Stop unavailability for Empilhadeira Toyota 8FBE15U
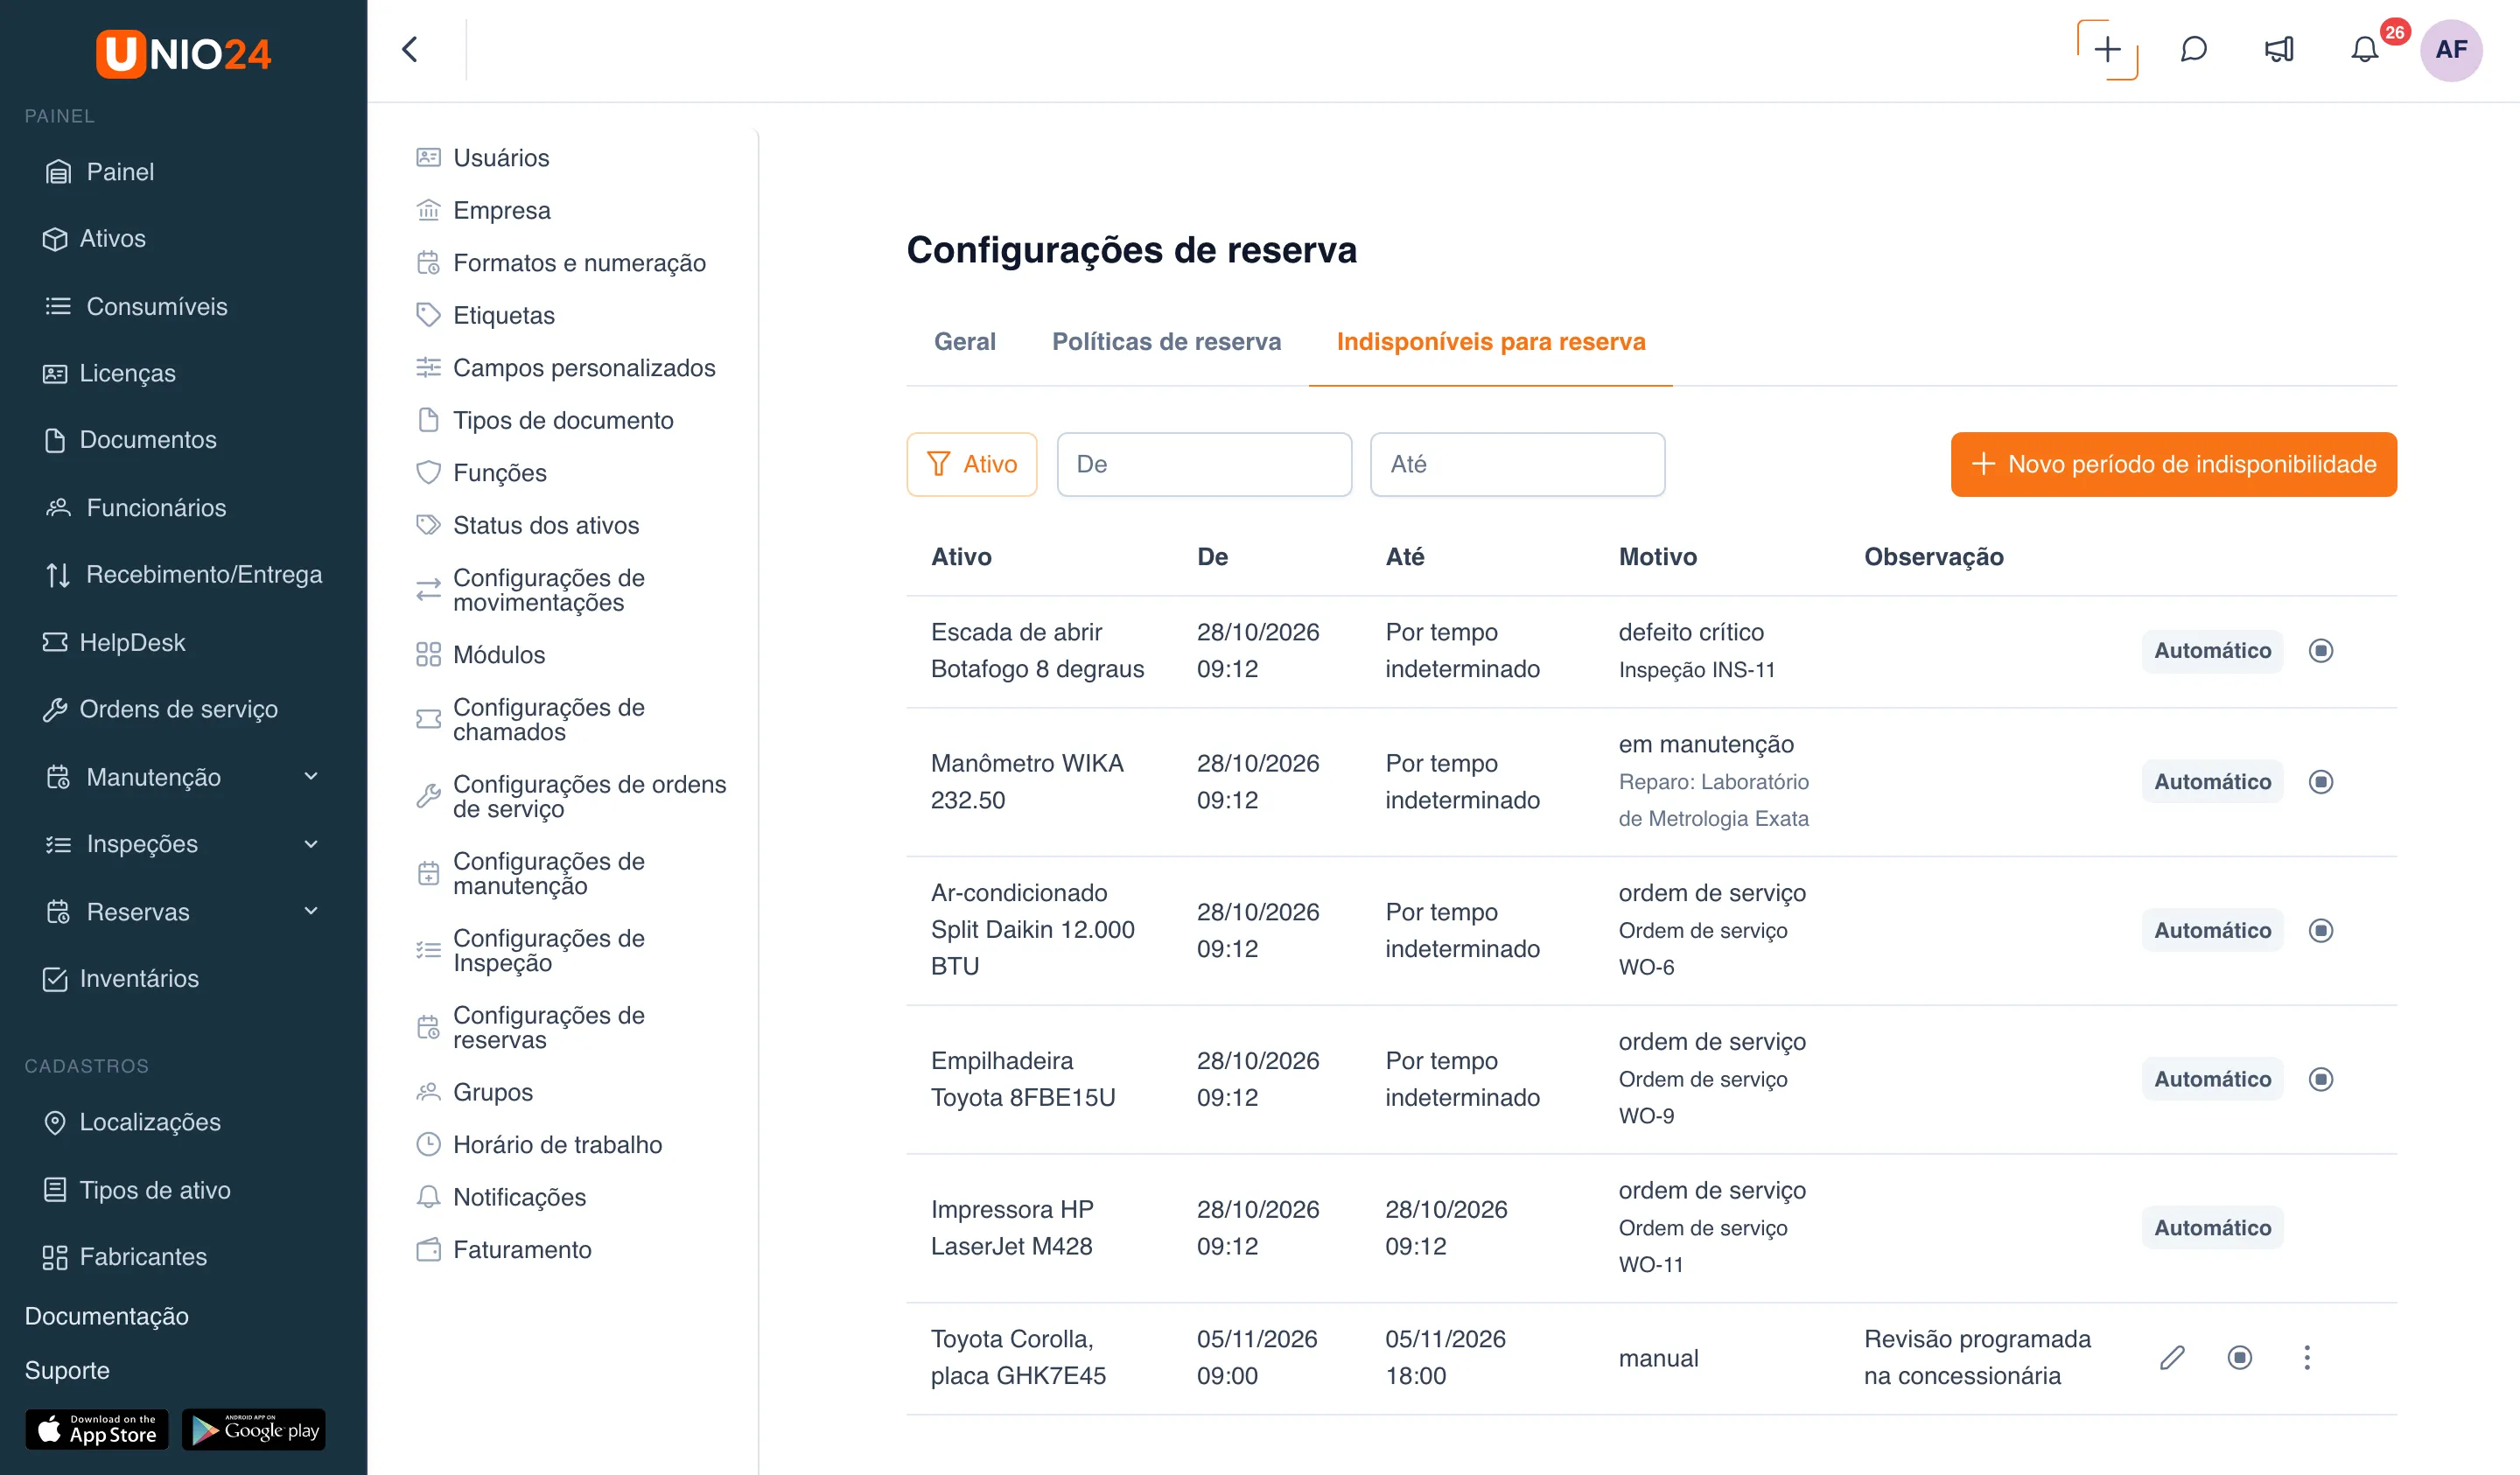Image resolution: width=2520 pixels, height=1475 pixels. point(2321,1079)
